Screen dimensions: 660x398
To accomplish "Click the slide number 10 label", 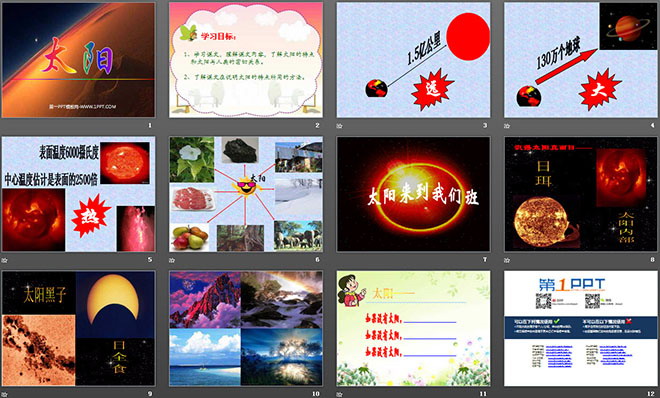I will pos(316,394).
